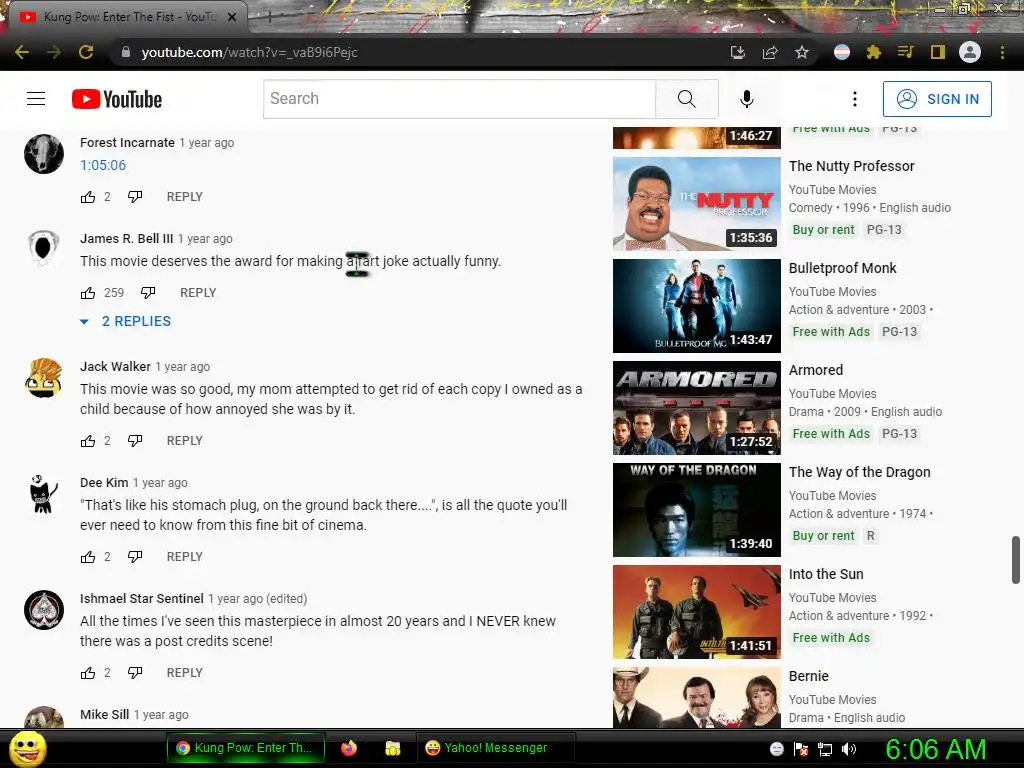The width and height of the screenshot is (1024, 768).
Task: Dislike James R. Bell III's comment
Action: click(x=148, y=293)
